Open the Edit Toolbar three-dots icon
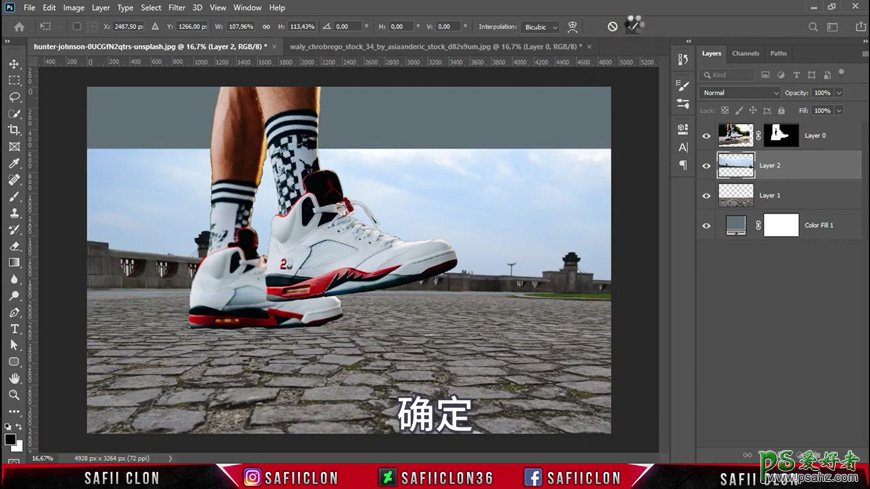Screen dimensions: 870x489 [x=14, y=412]
